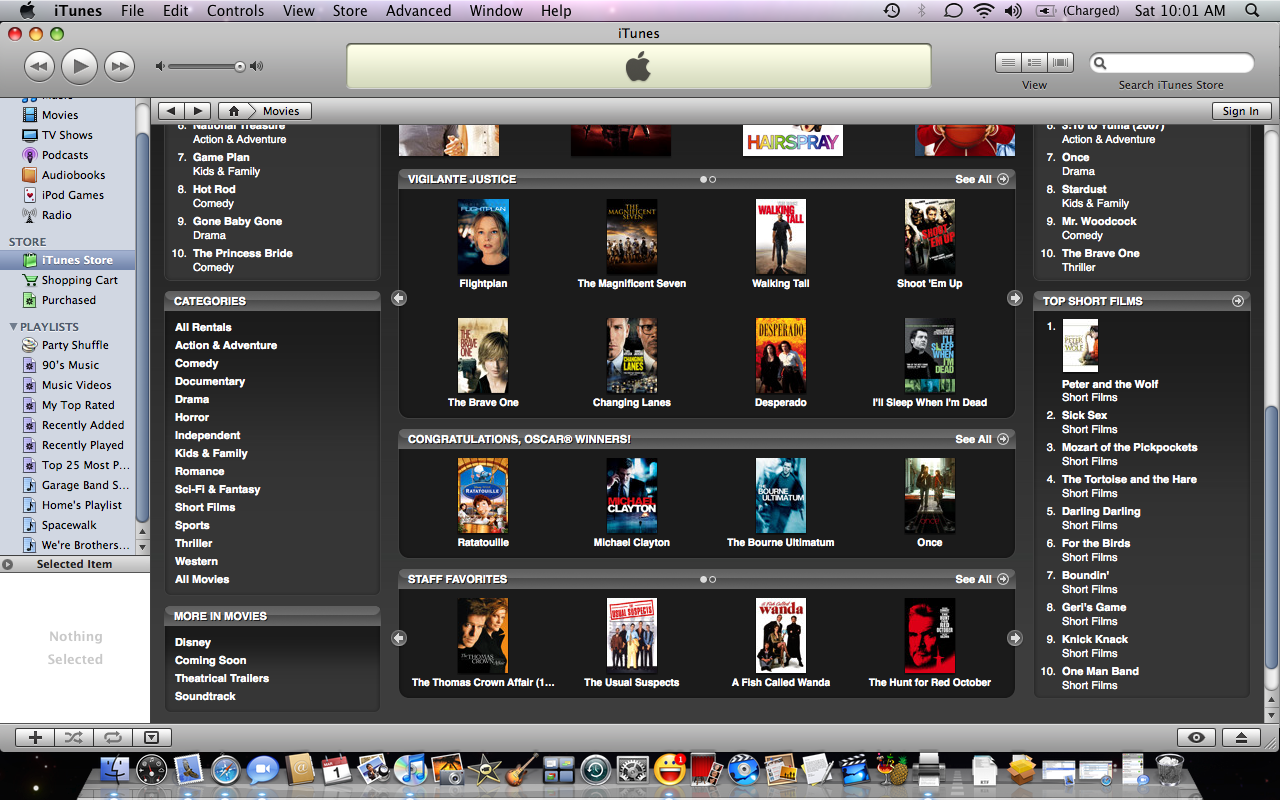
Task: Go back with the store back arrow
Action: coord(171,111)
